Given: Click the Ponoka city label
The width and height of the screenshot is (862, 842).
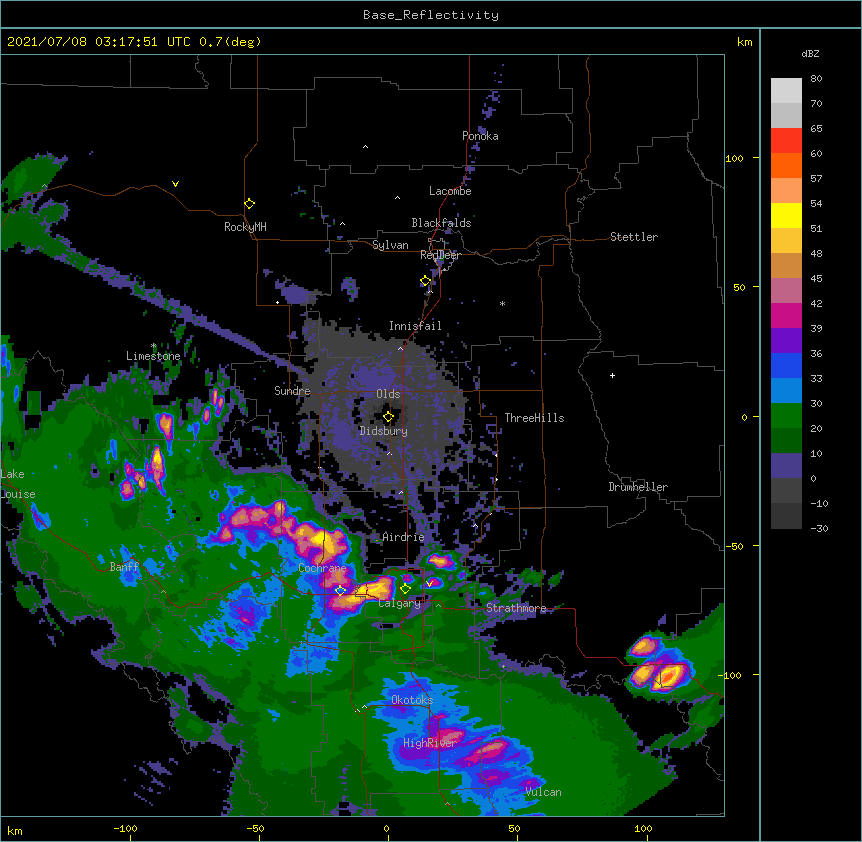Looking at the screenshot, I should coord(480,136).
